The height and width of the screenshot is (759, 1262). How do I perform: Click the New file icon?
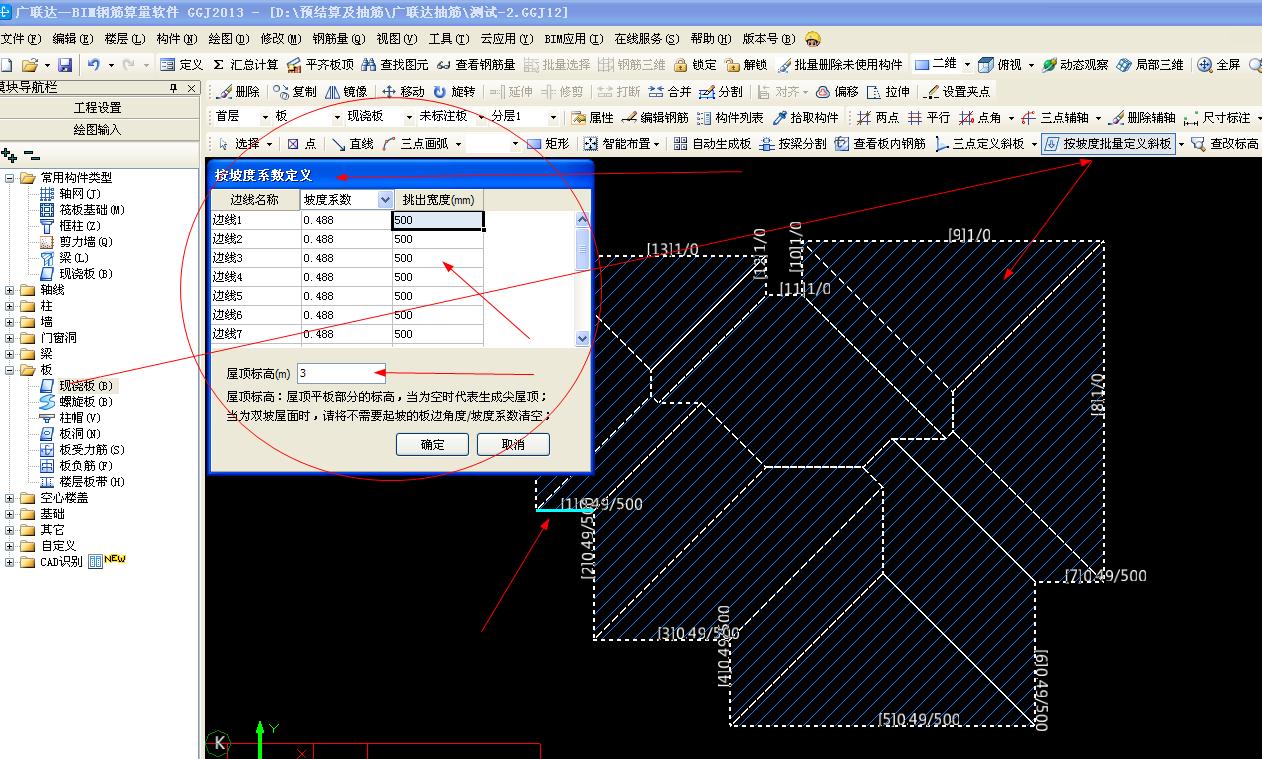pos(6,65)
